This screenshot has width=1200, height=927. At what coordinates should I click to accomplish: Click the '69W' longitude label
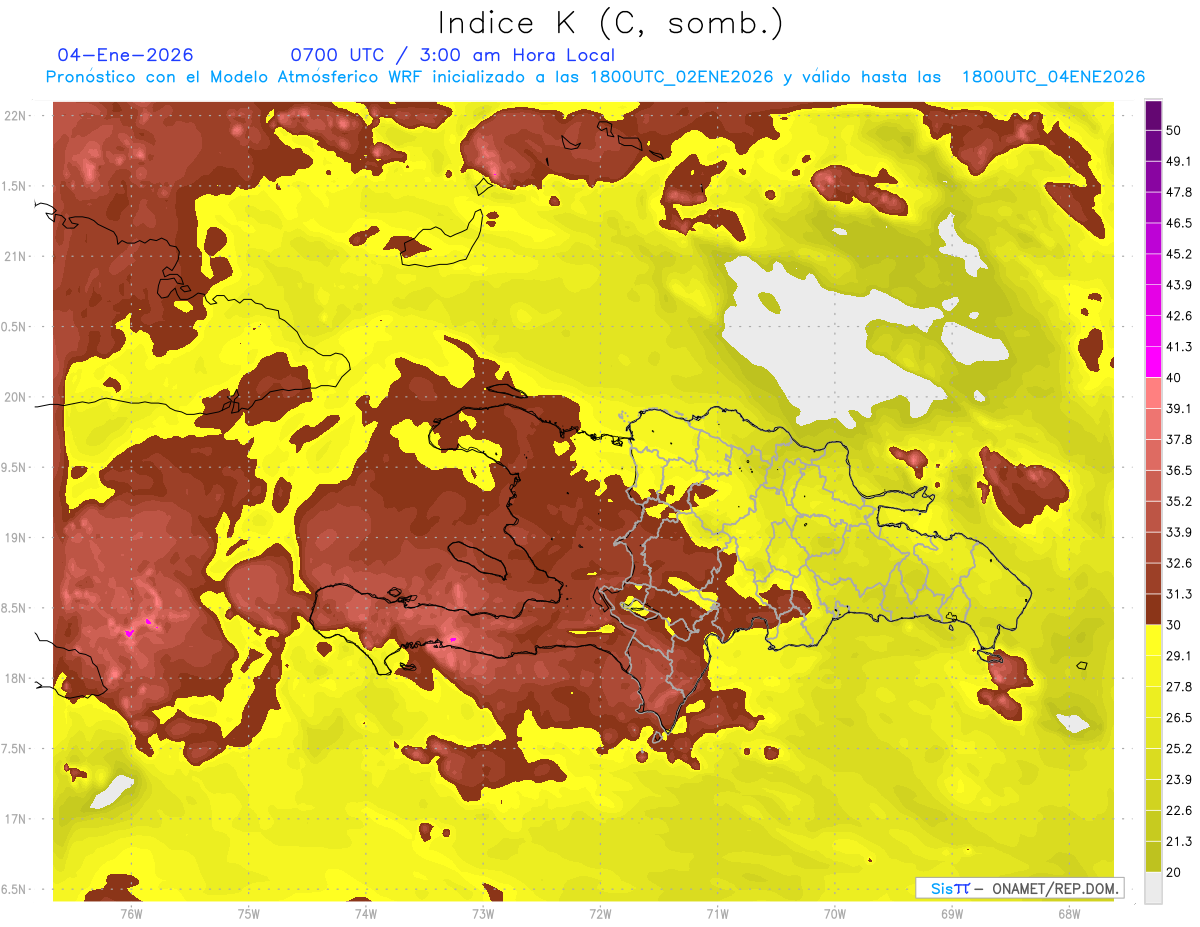[952, 914]
